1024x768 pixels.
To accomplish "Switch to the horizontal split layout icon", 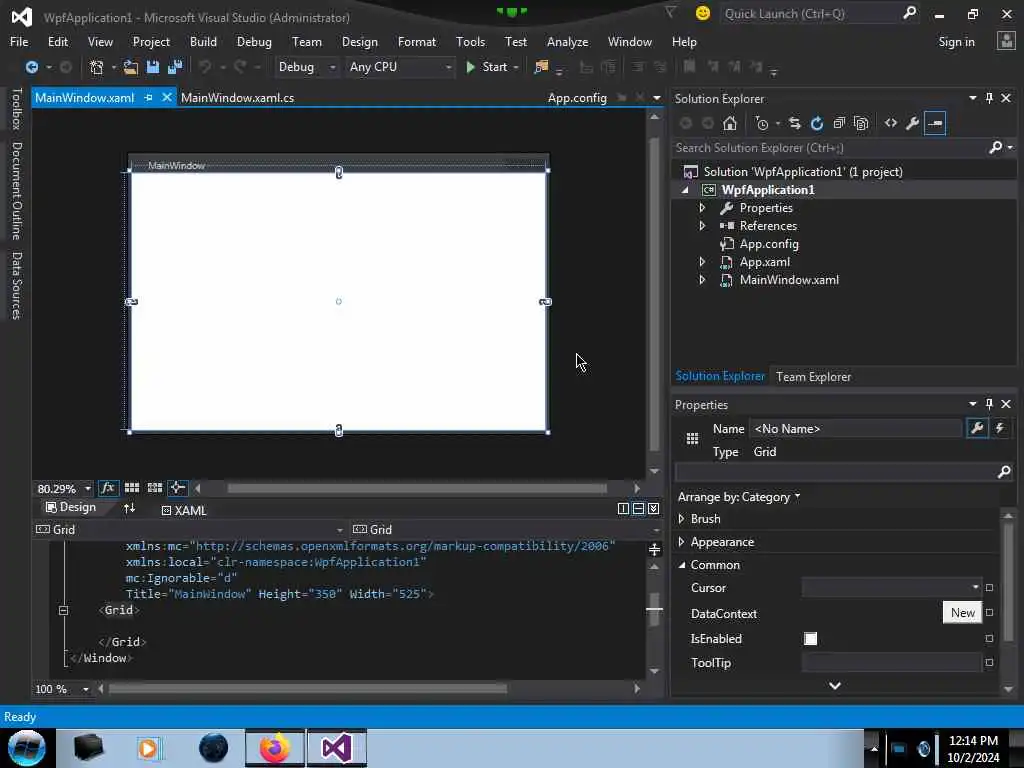I will click(x=638, y=509).
